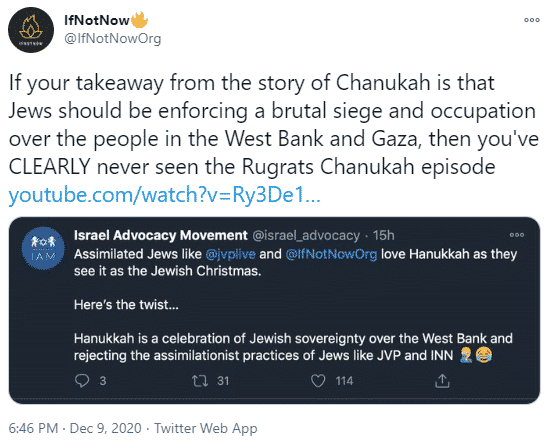Open the @israel_advocacy handle

click(306, 235)
